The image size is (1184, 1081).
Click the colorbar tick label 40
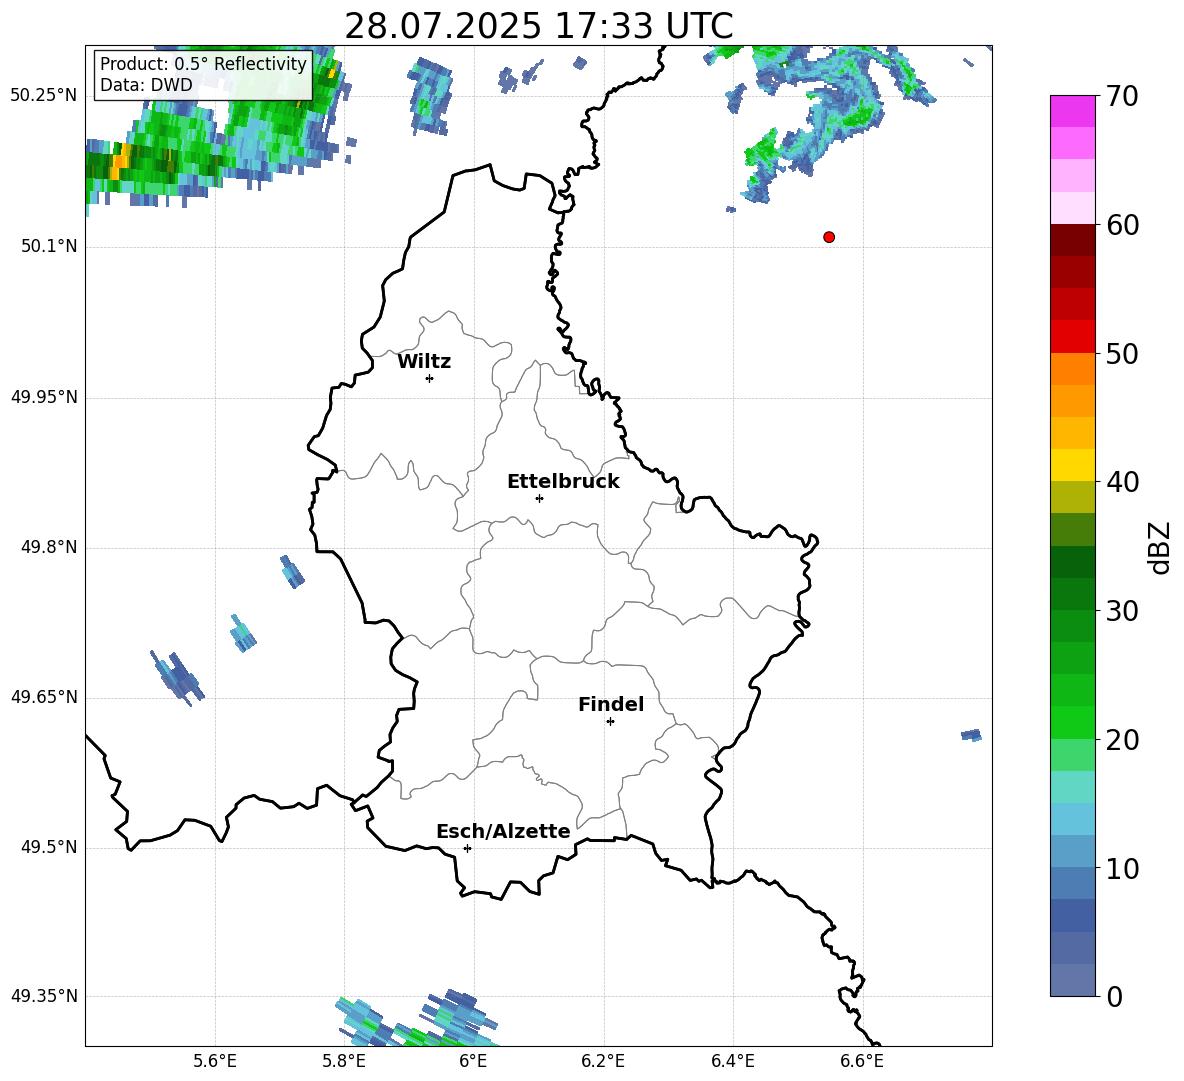coord(1122,482)
